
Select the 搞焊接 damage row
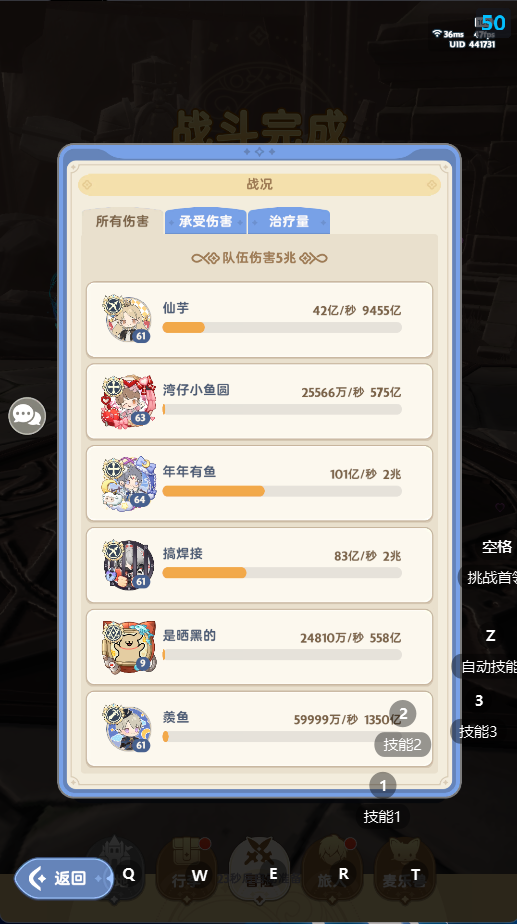coord(259,565)
